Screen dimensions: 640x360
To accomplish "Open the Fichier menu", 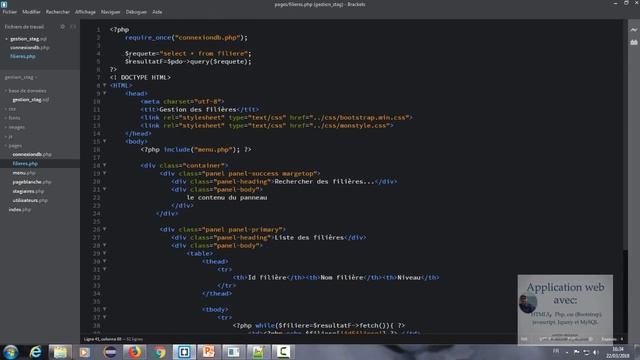I will coord(9,12).
